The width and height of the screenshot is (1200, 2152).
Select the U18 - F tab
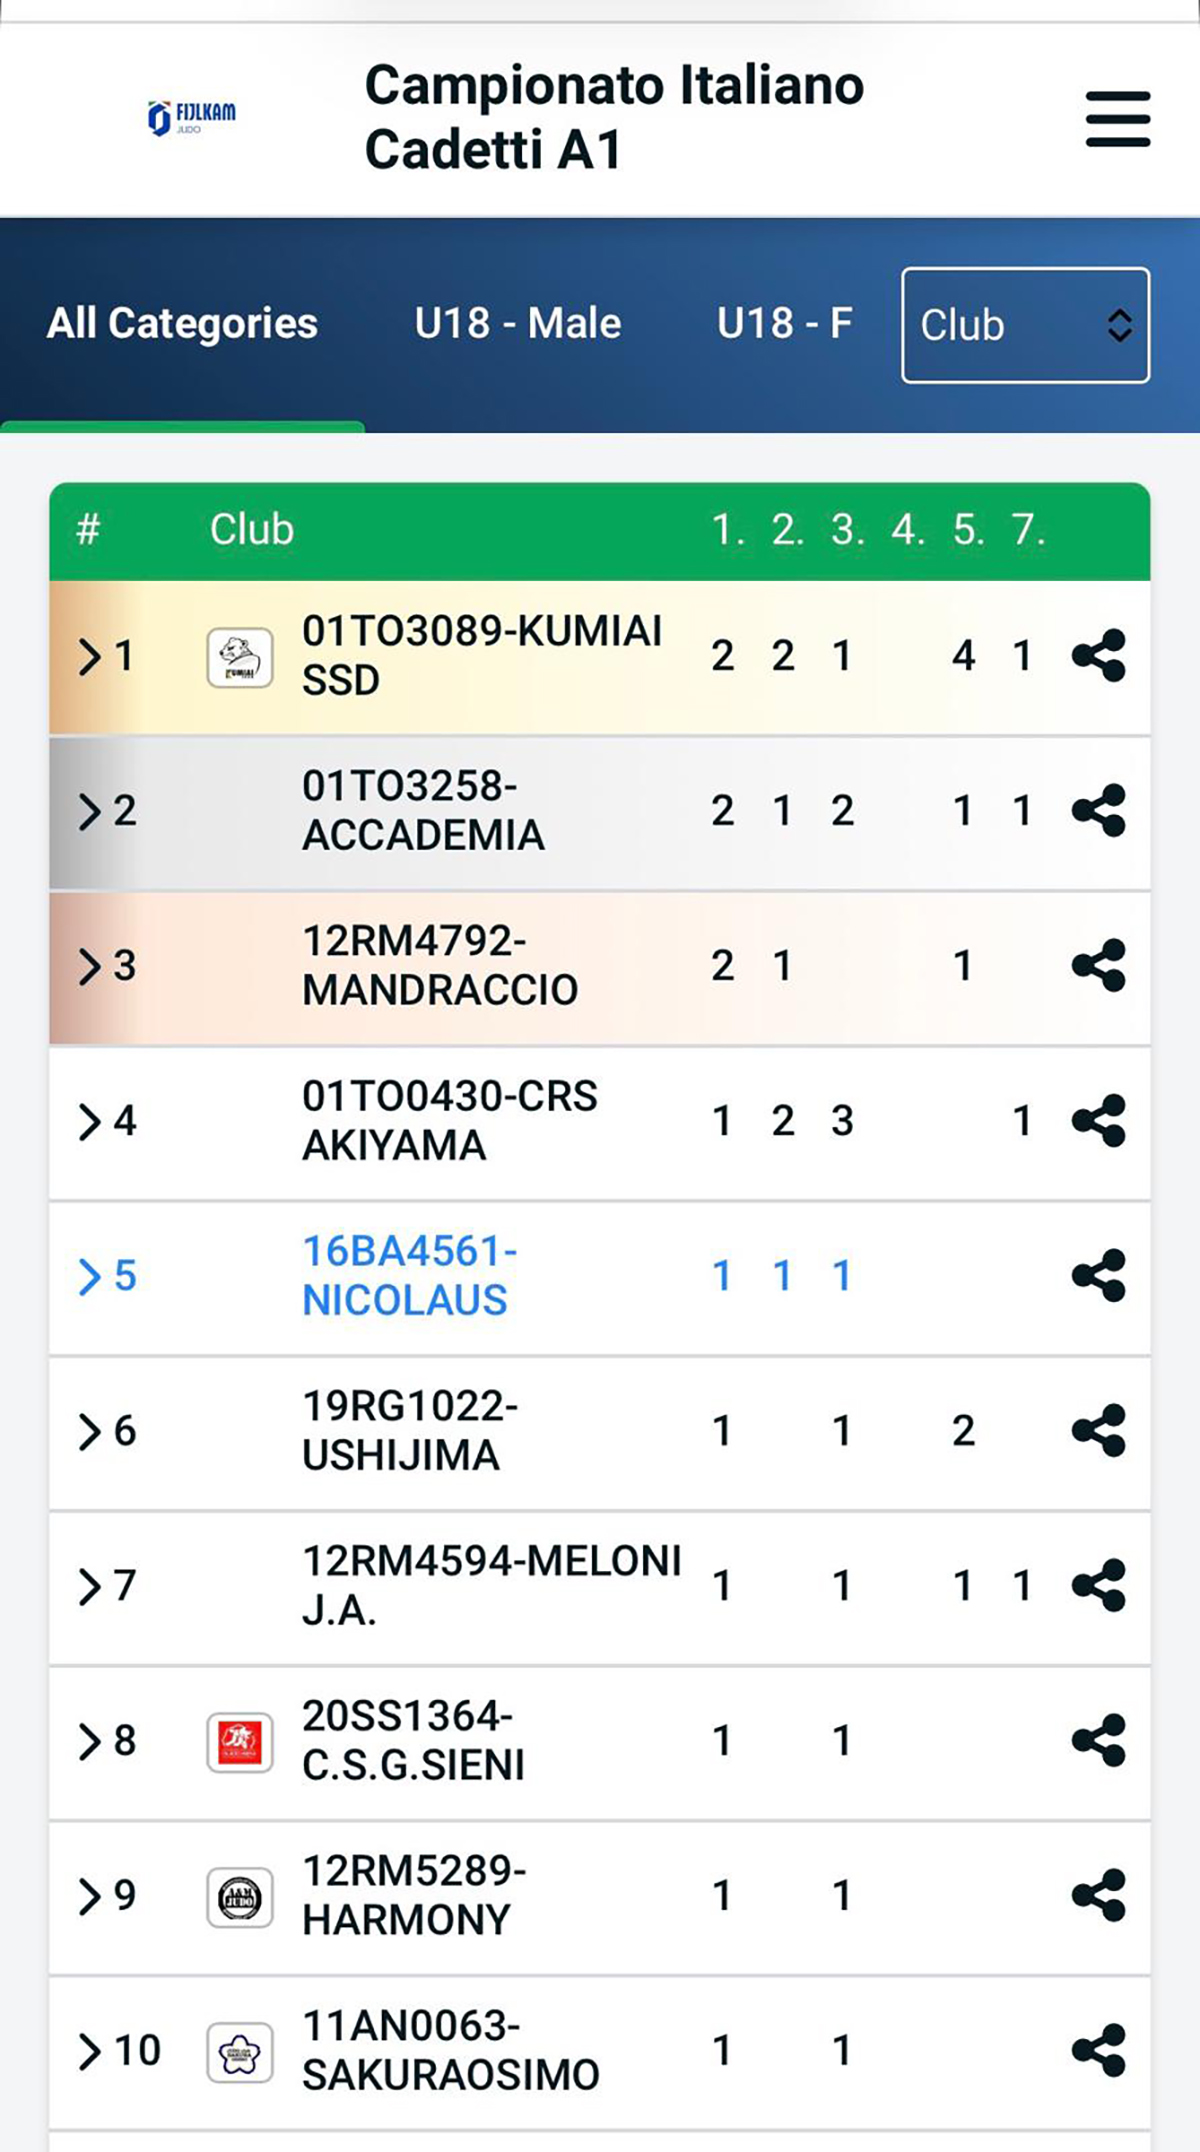(785, 324)
